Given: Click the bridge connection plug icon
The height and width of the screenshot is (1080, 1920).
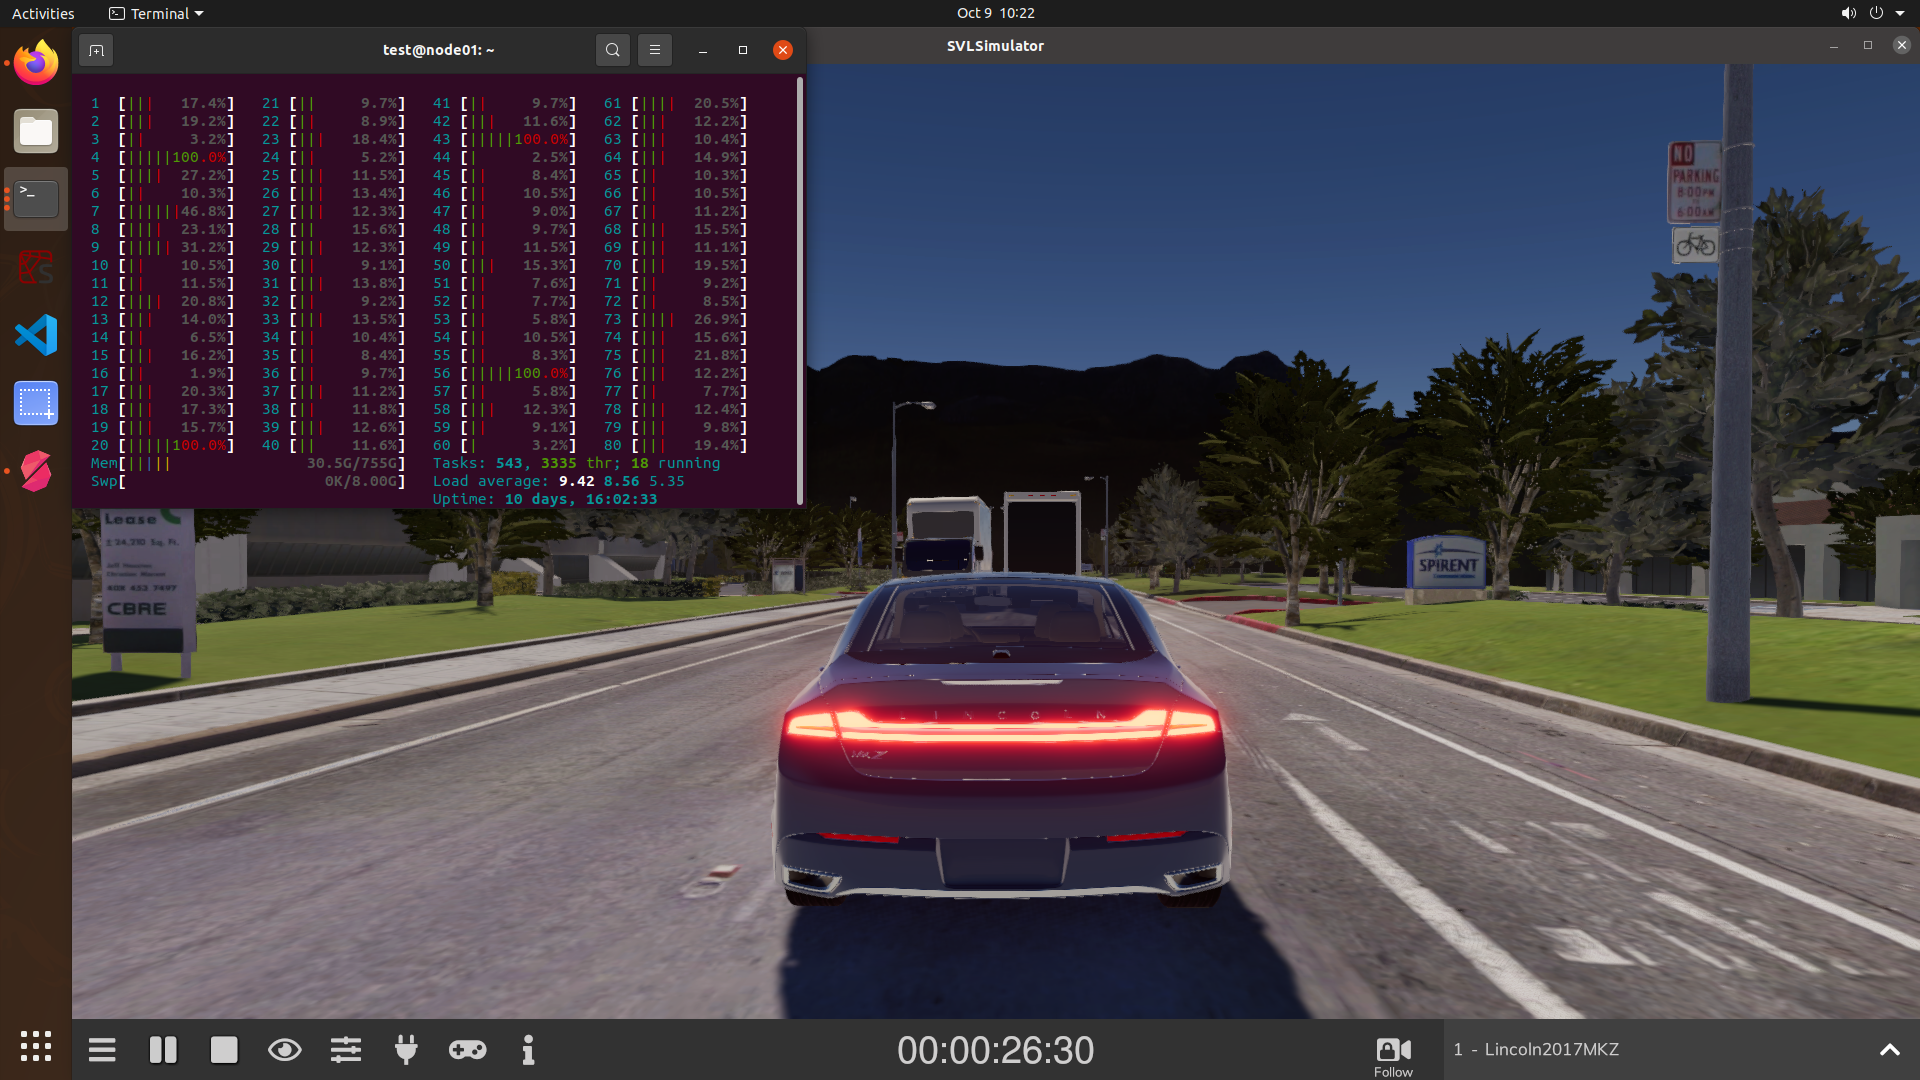Looking at the screenshot, I should [406, 1049].
